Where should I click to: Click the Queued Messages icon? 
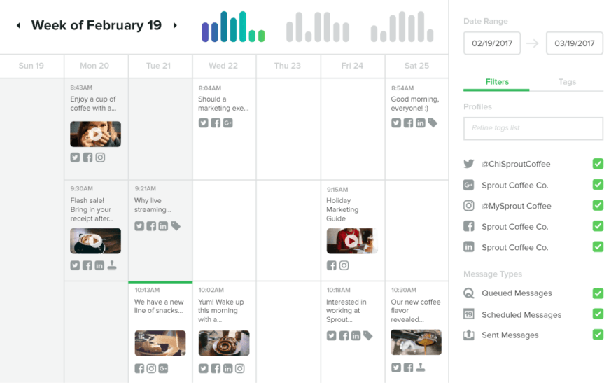pyautogui.click(x=469, y=293)
